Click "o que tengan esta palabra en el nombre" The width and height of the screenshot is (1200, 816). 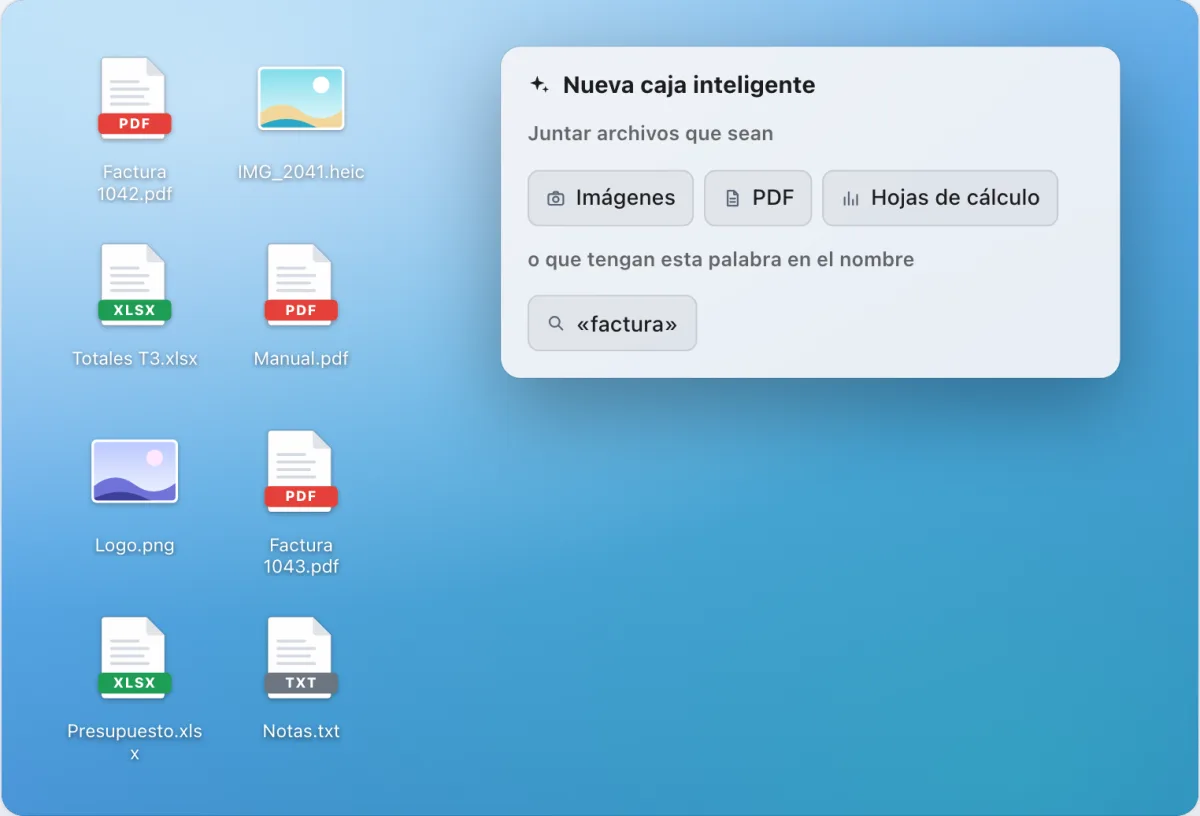pos(721,259)
